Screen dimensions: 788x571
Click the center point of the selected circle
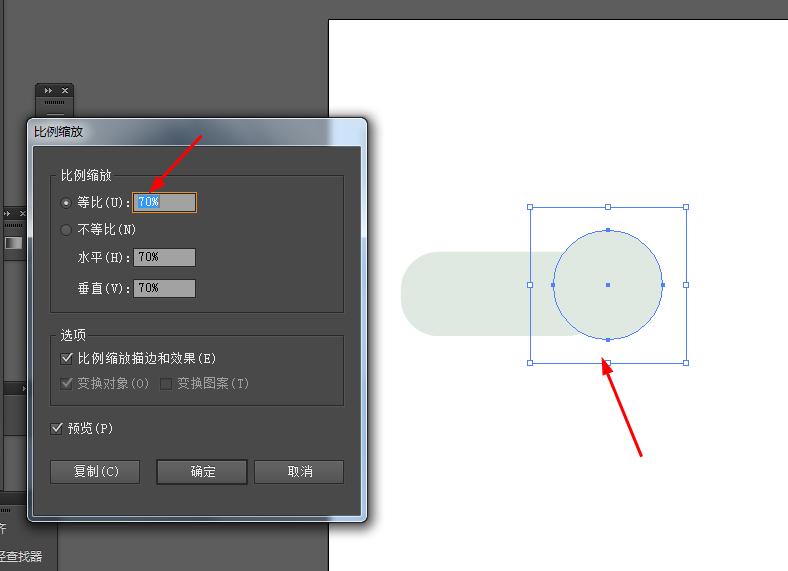pos(608,285)
